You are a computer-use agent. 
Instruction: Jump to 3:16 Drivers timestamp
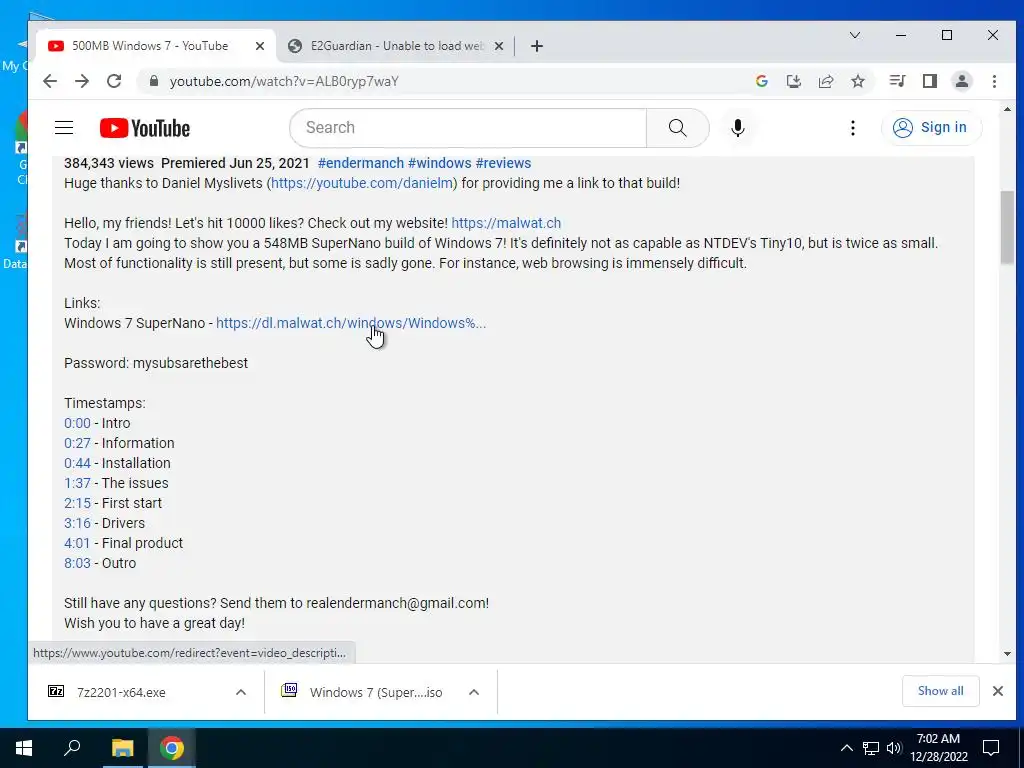[77, 523]
